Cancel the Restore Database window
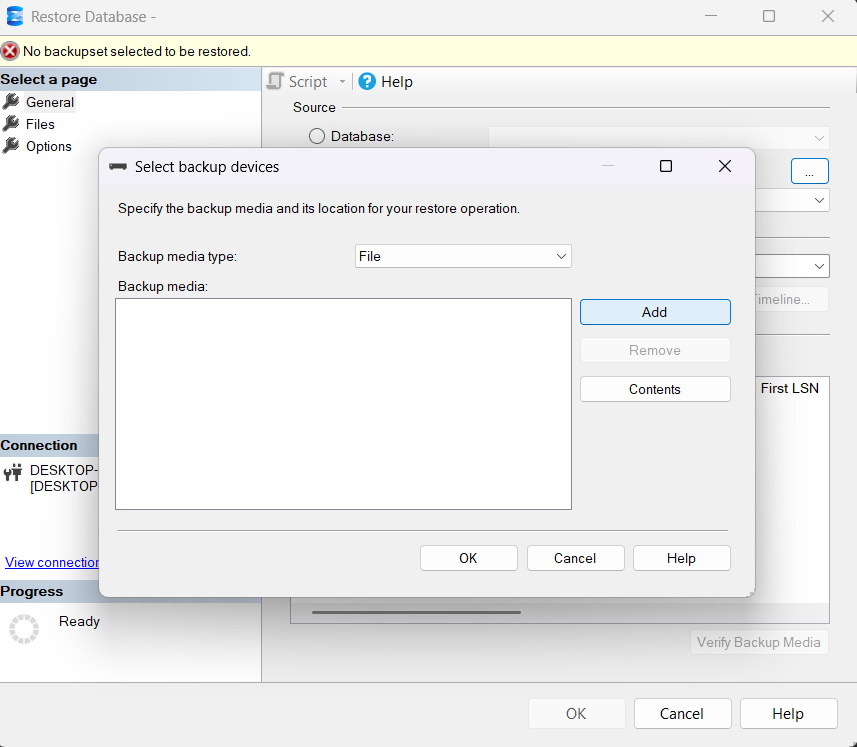The width and height of the screenshot is (857, 747). (x=681, y=713)
